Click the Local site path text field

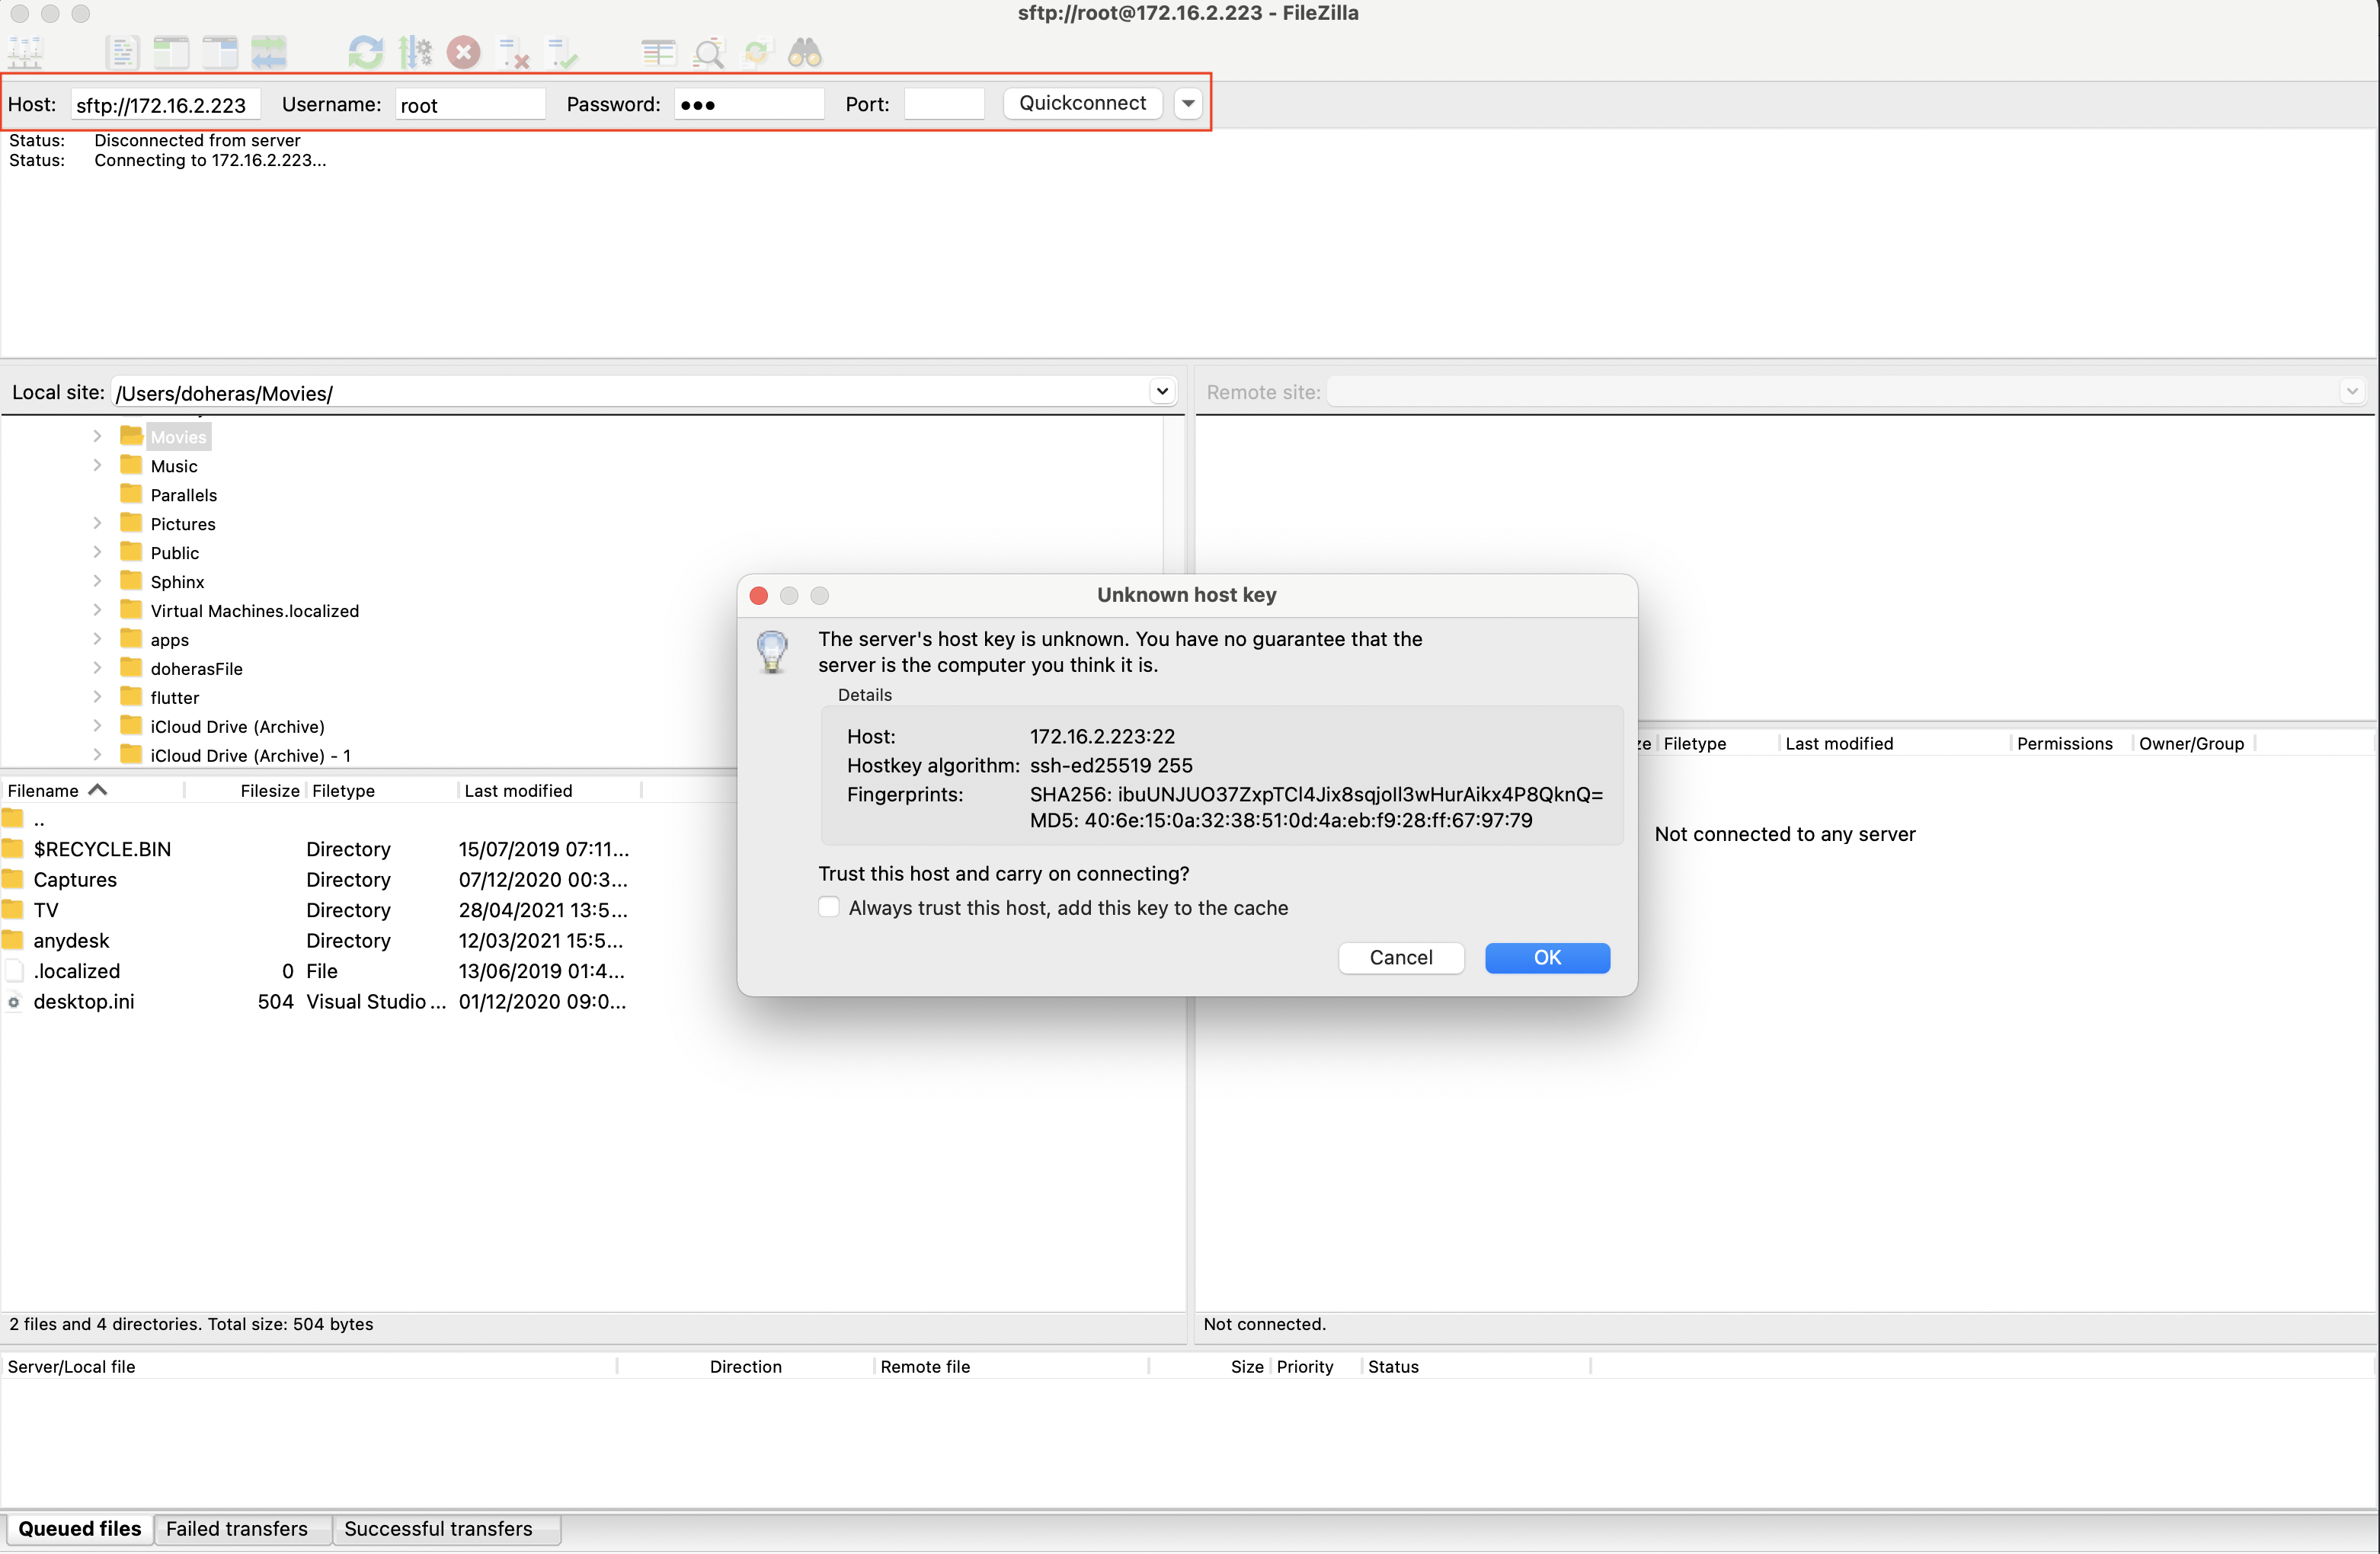pyautogui.click(x=630, y=392)
